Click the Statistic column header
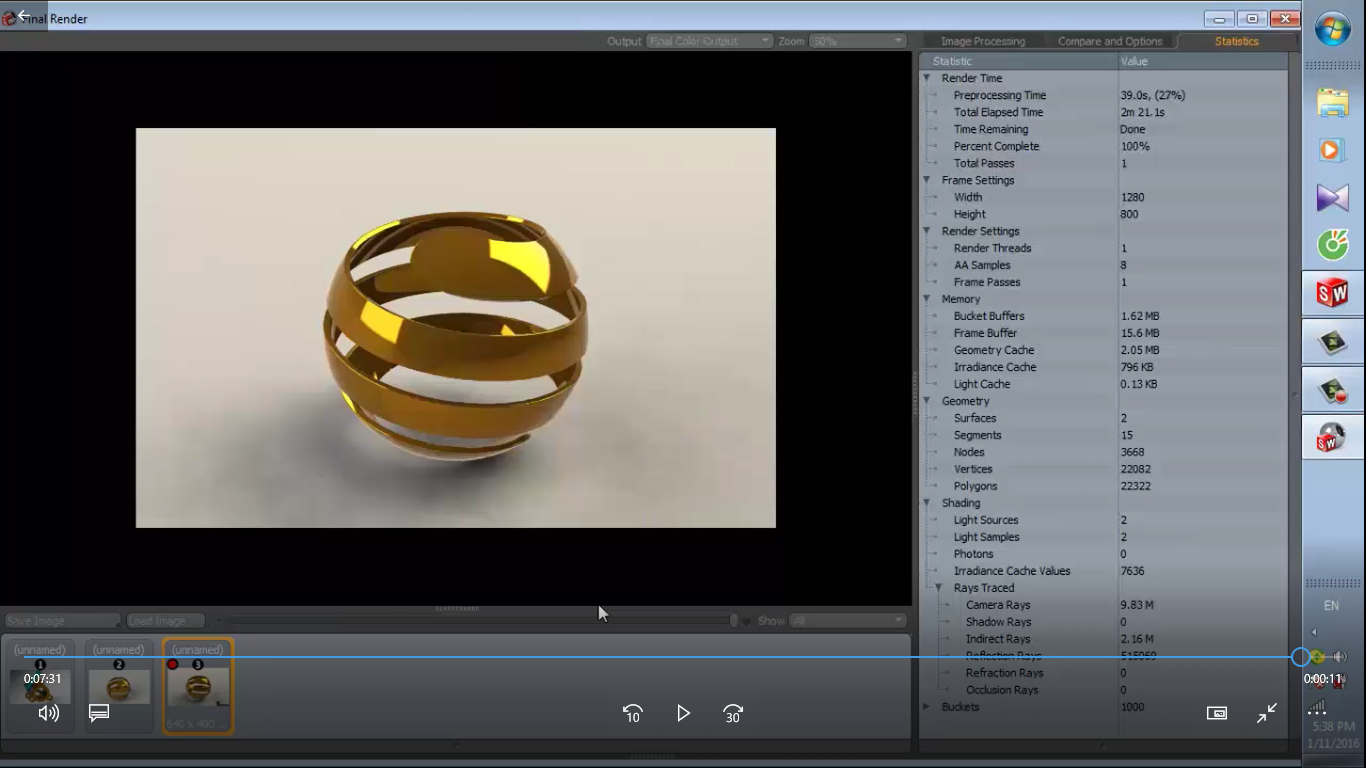 click(1018, 61)
